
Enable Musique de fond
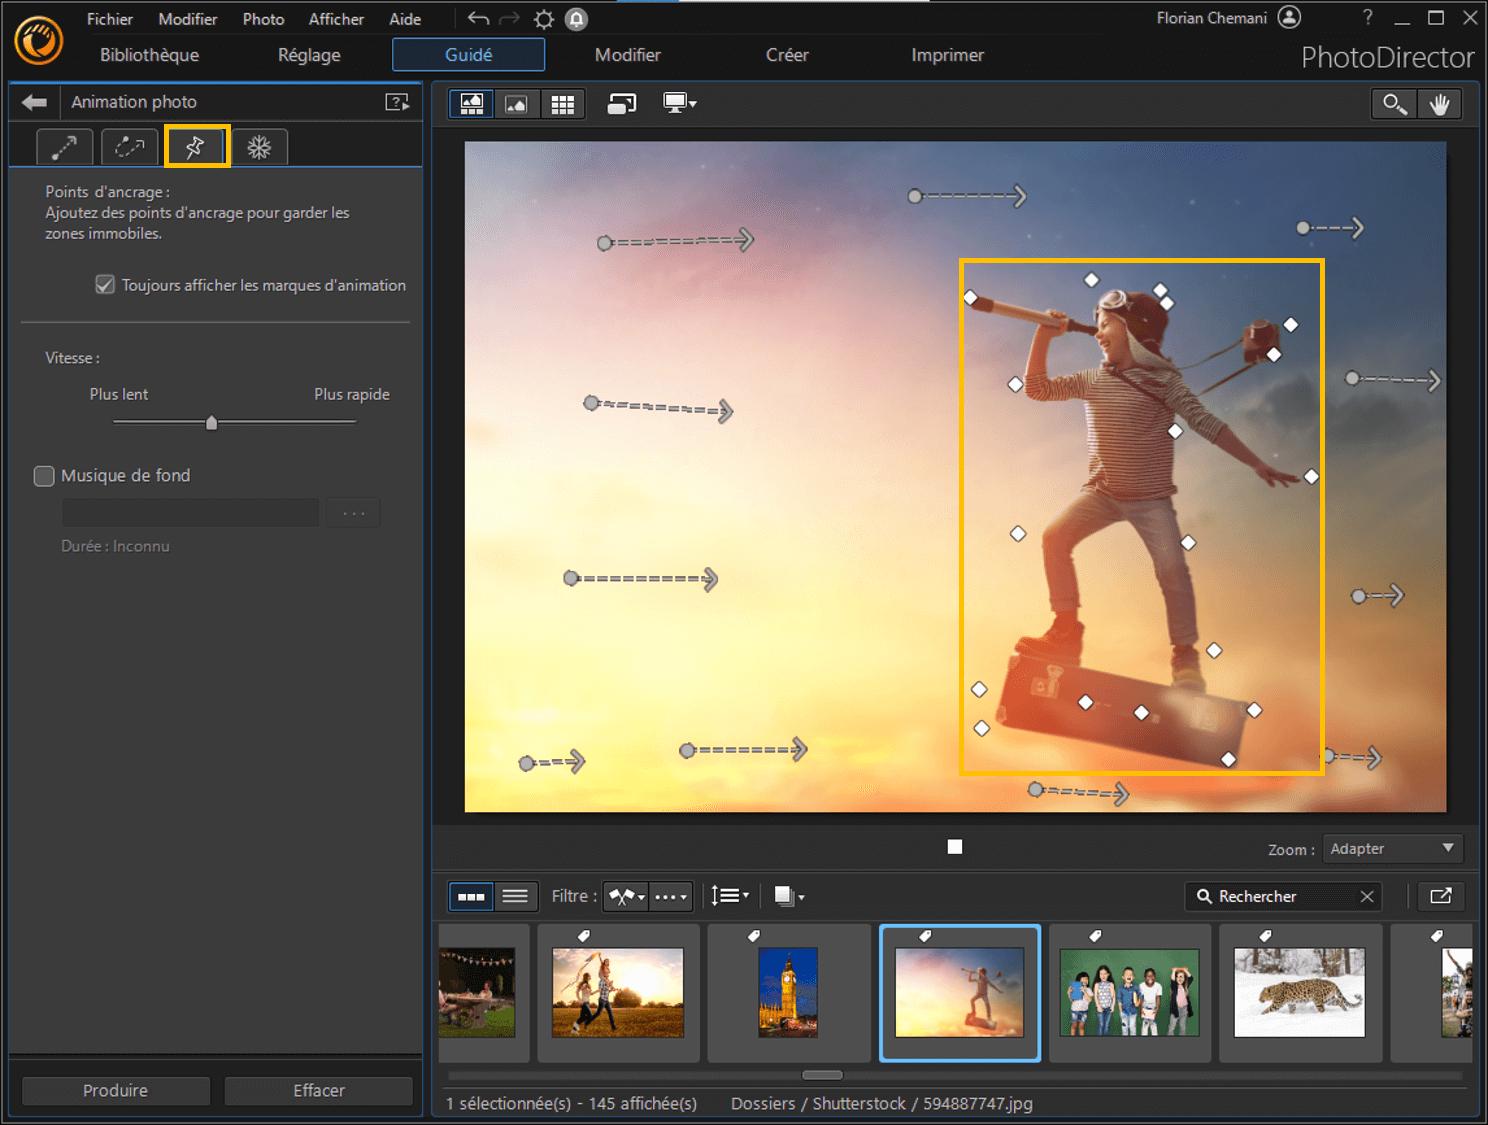coord(44,476)
